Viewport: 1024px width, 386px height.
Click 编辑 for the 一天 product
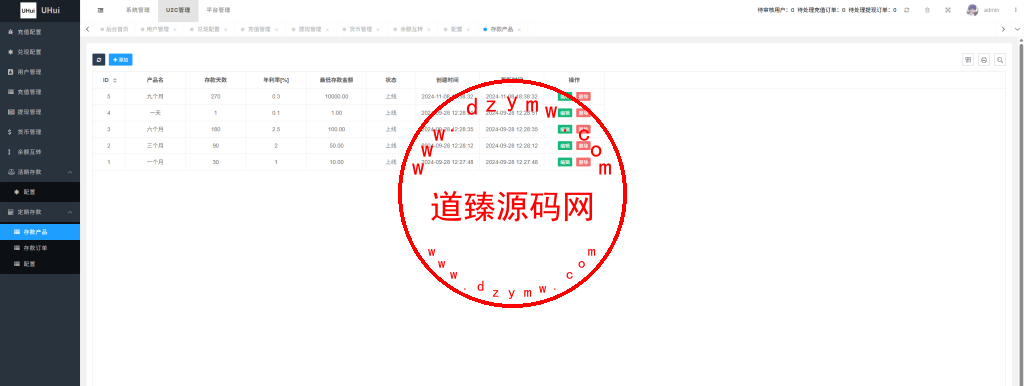tap(565, 113)
